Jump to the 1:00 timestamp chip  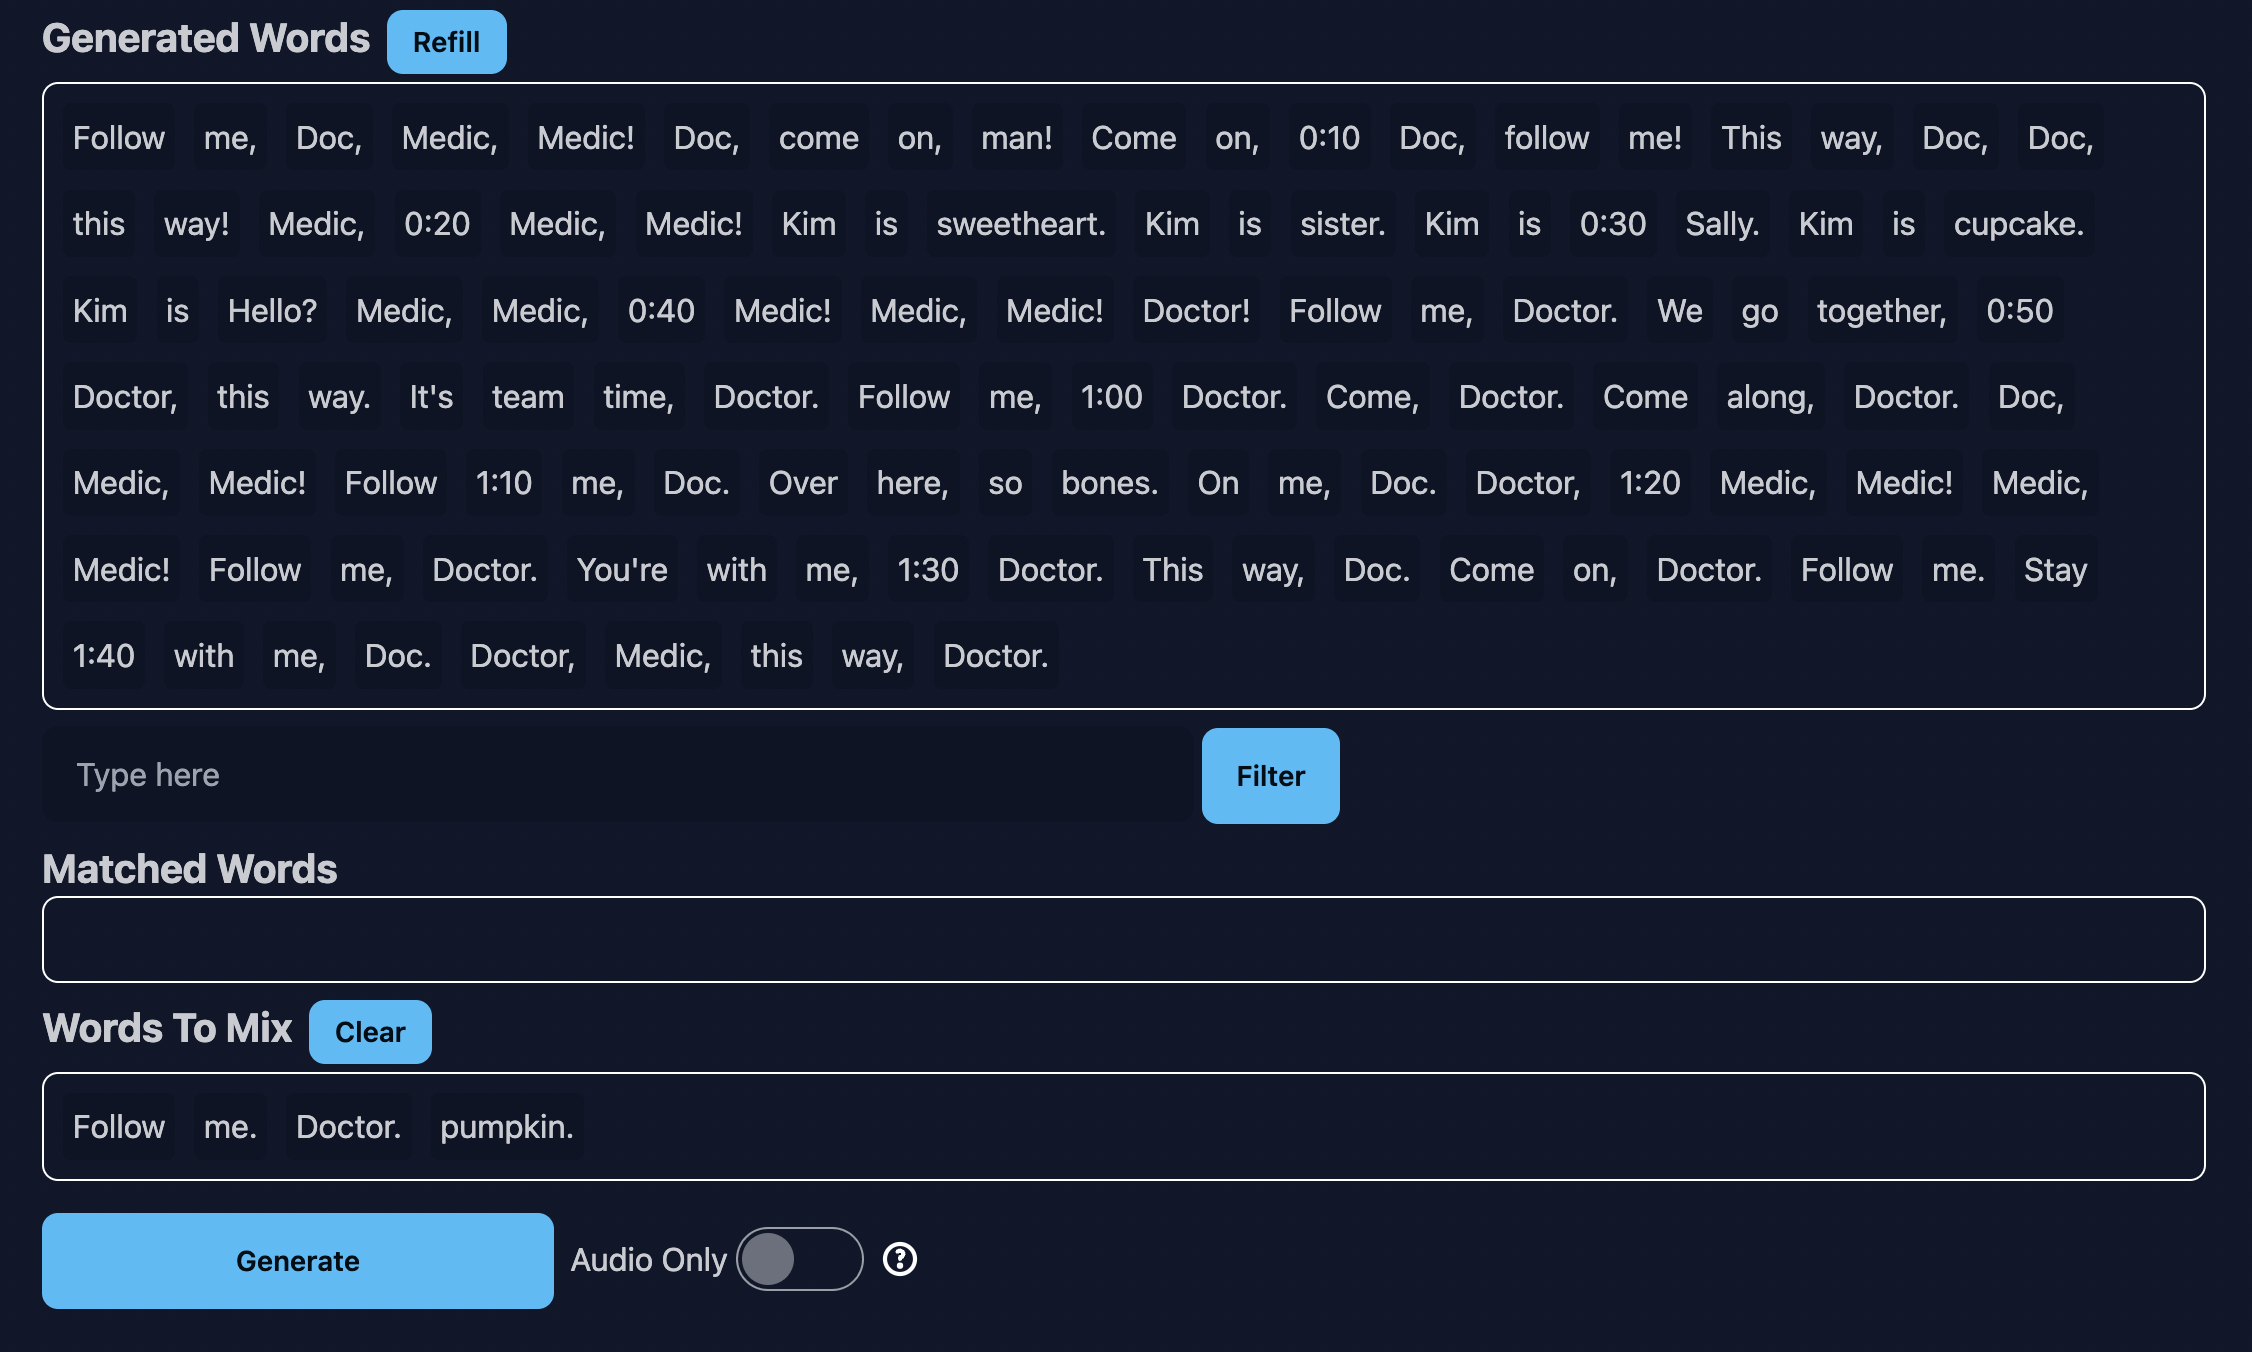[x=1111, y=397]
